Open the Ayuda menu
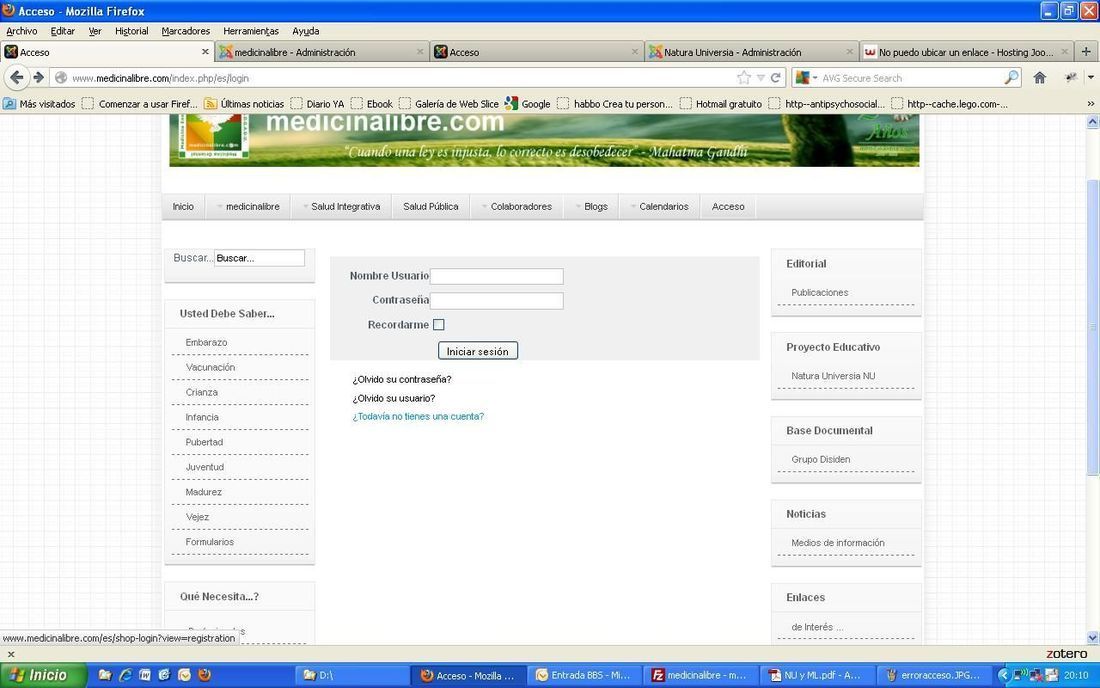Viewport: 1100px width, 688px height. tap(306, 31)
